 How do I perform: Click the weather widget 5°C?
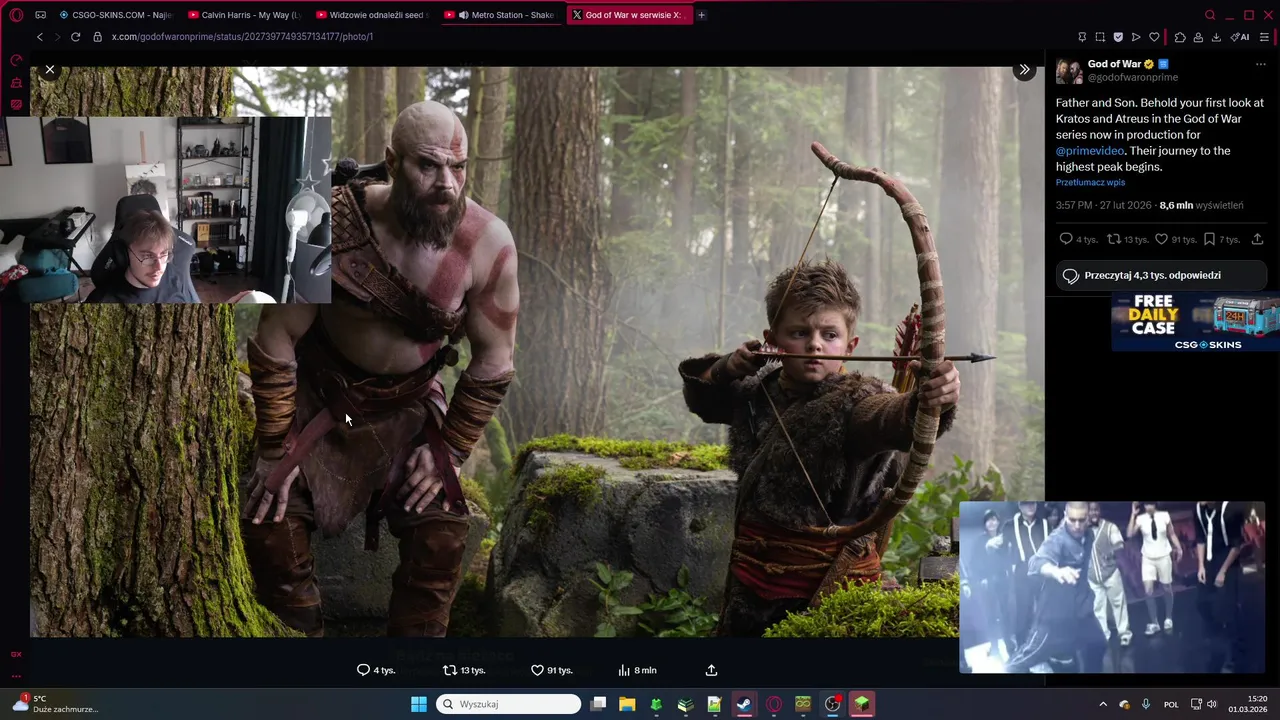click(x=55, y=704)
